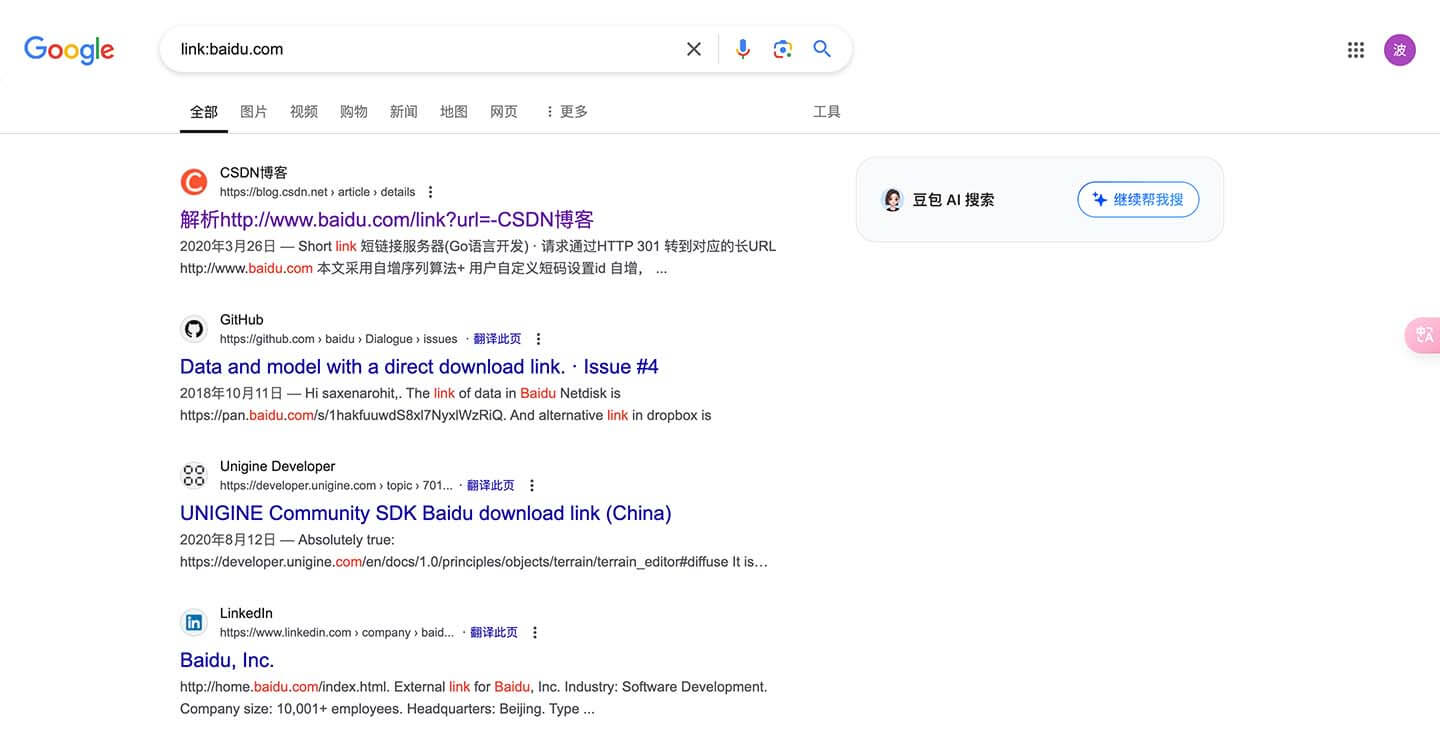Open the 工具 search tools
The image size is (1440, 754).
point(827,111)
